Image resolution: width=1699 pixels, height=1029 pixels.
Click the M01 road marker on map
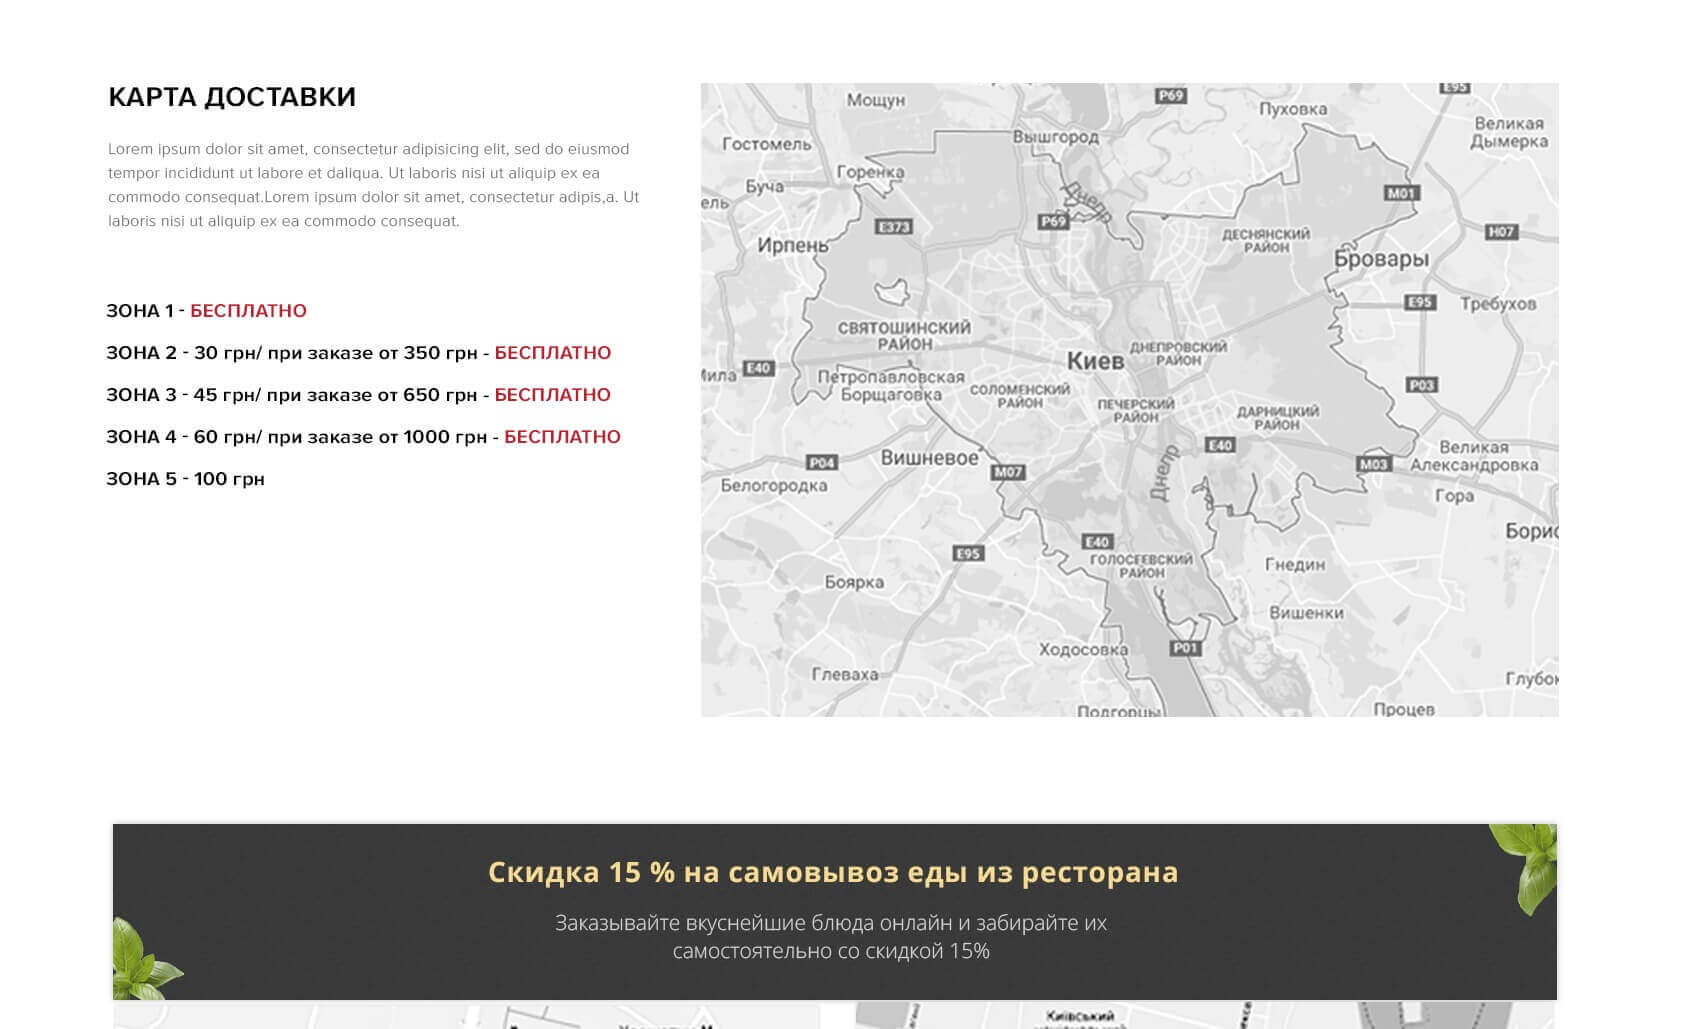point(1401,193)
